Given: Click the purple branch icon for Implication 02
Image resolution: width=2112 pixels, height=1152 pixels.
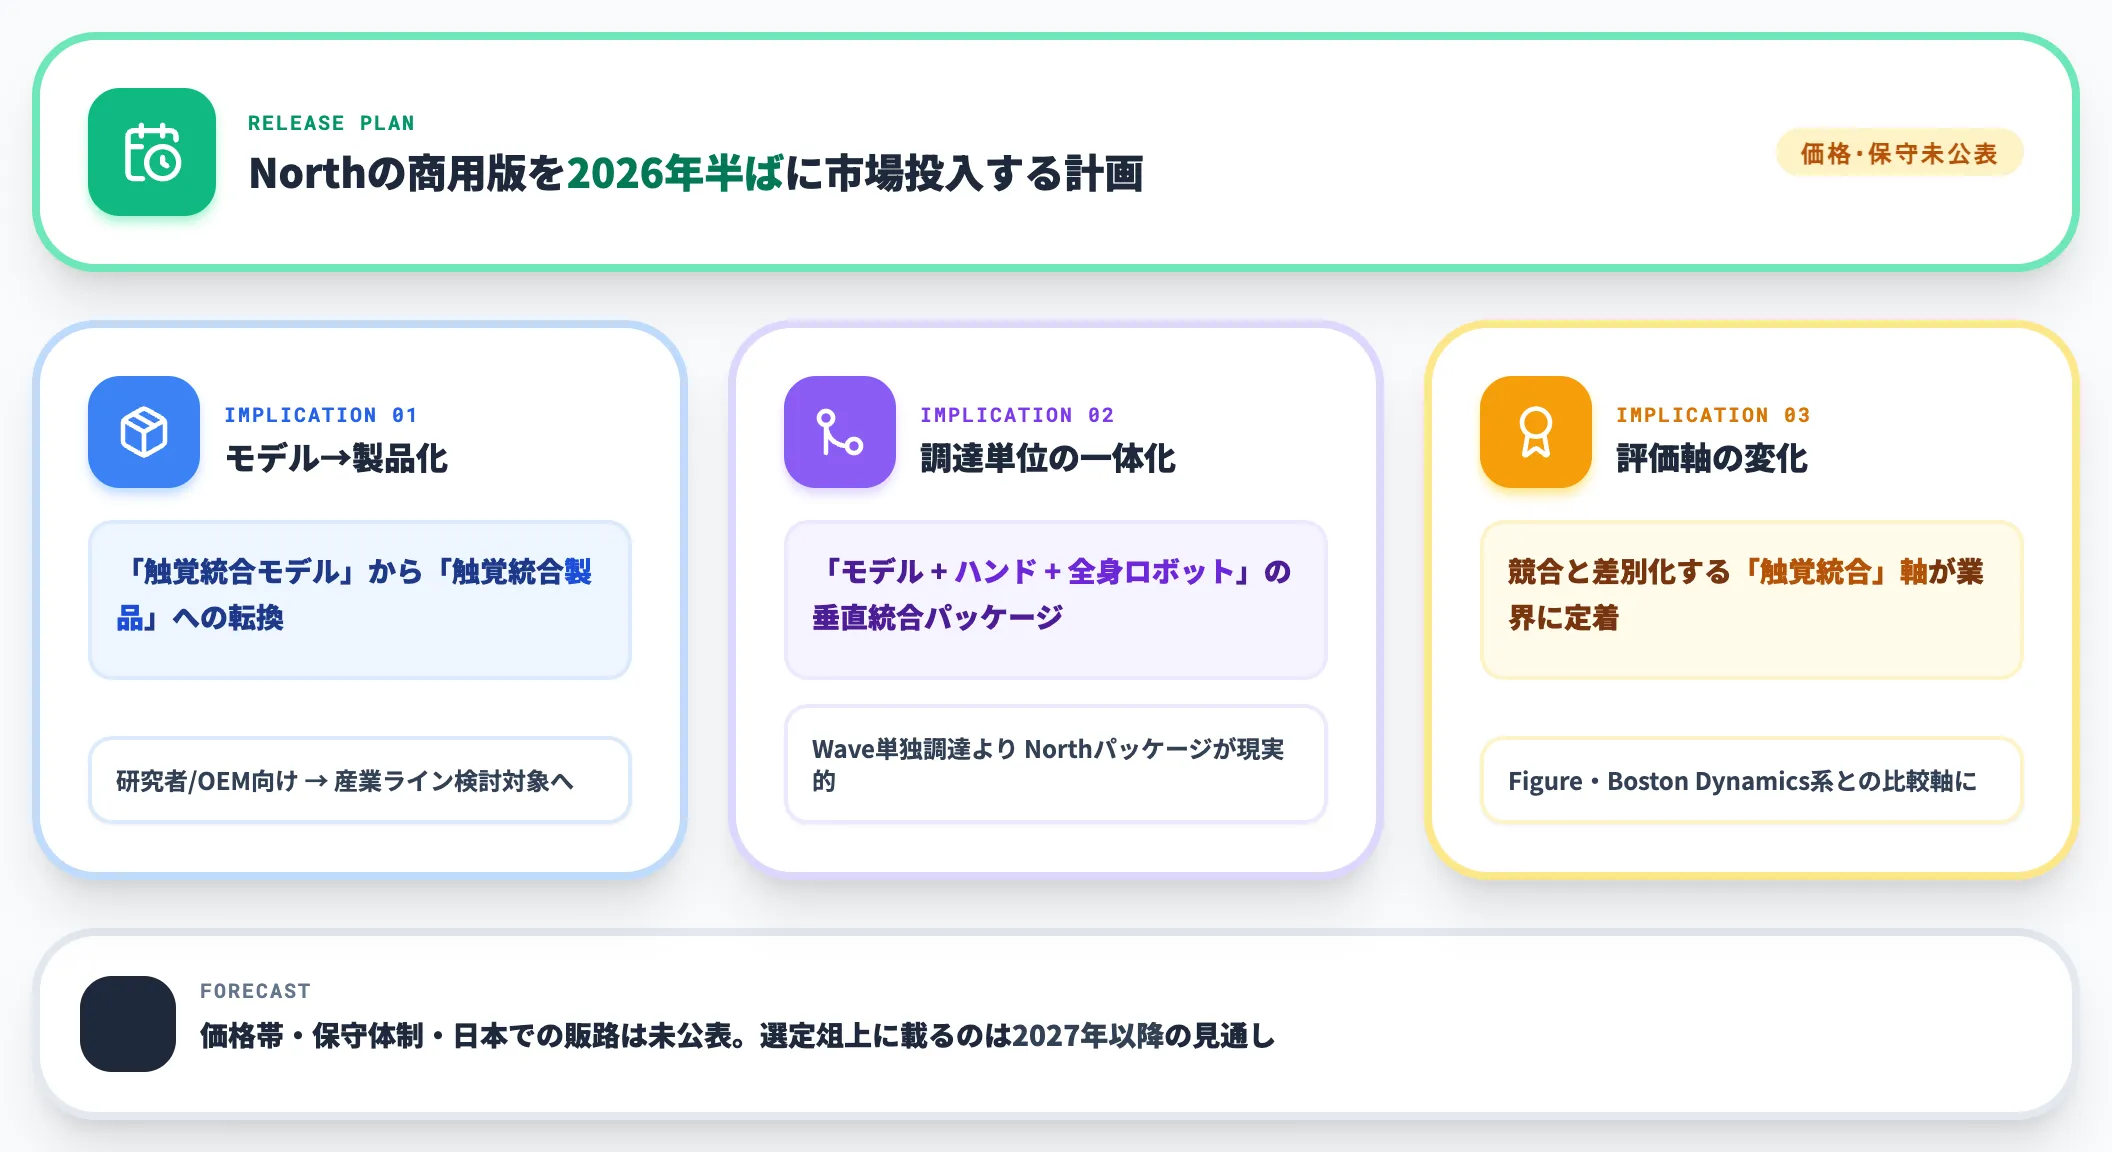Looking at the screenshot, I should coord(840,432).
